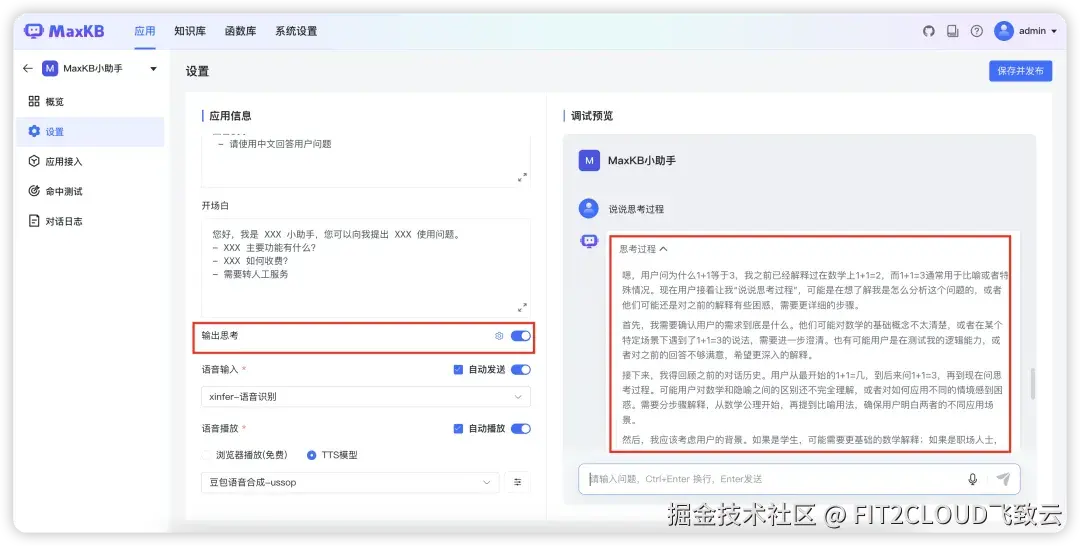Open the 豆包语音合成-ussop dropdown
The width and height of the screenshot is (1080, 546).
(350, 483)
